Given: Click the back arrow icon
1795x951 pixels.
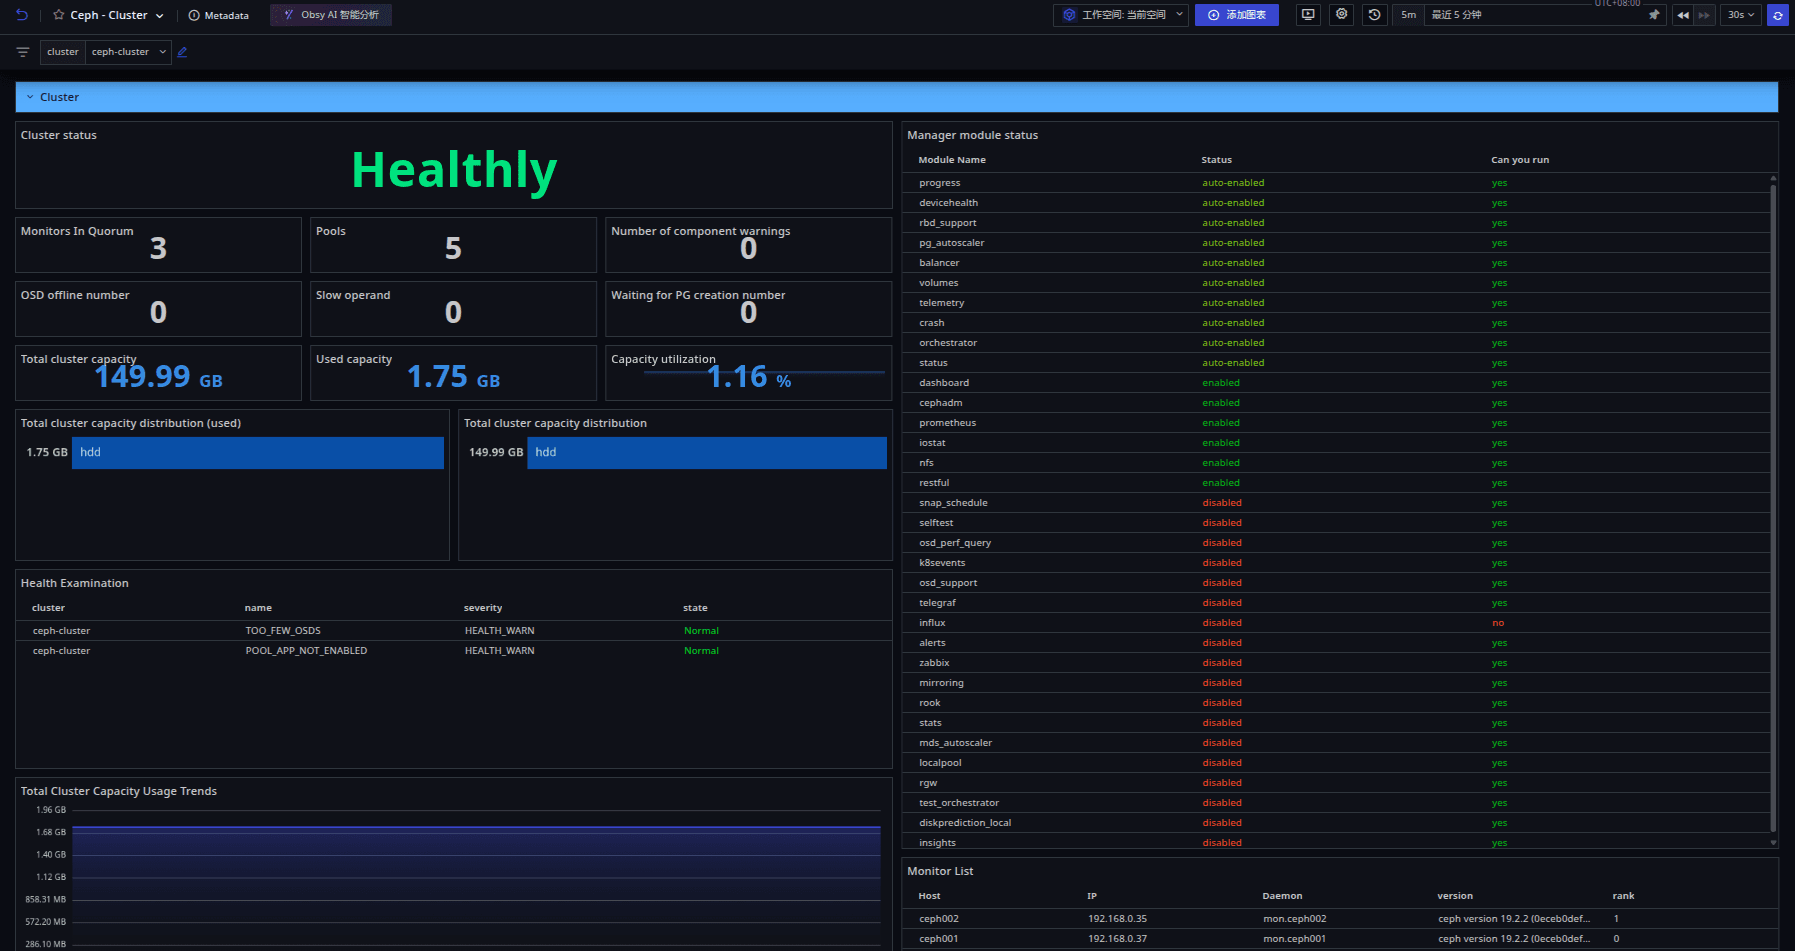Looking at the screenshot, I should click(x=22, y=15).
